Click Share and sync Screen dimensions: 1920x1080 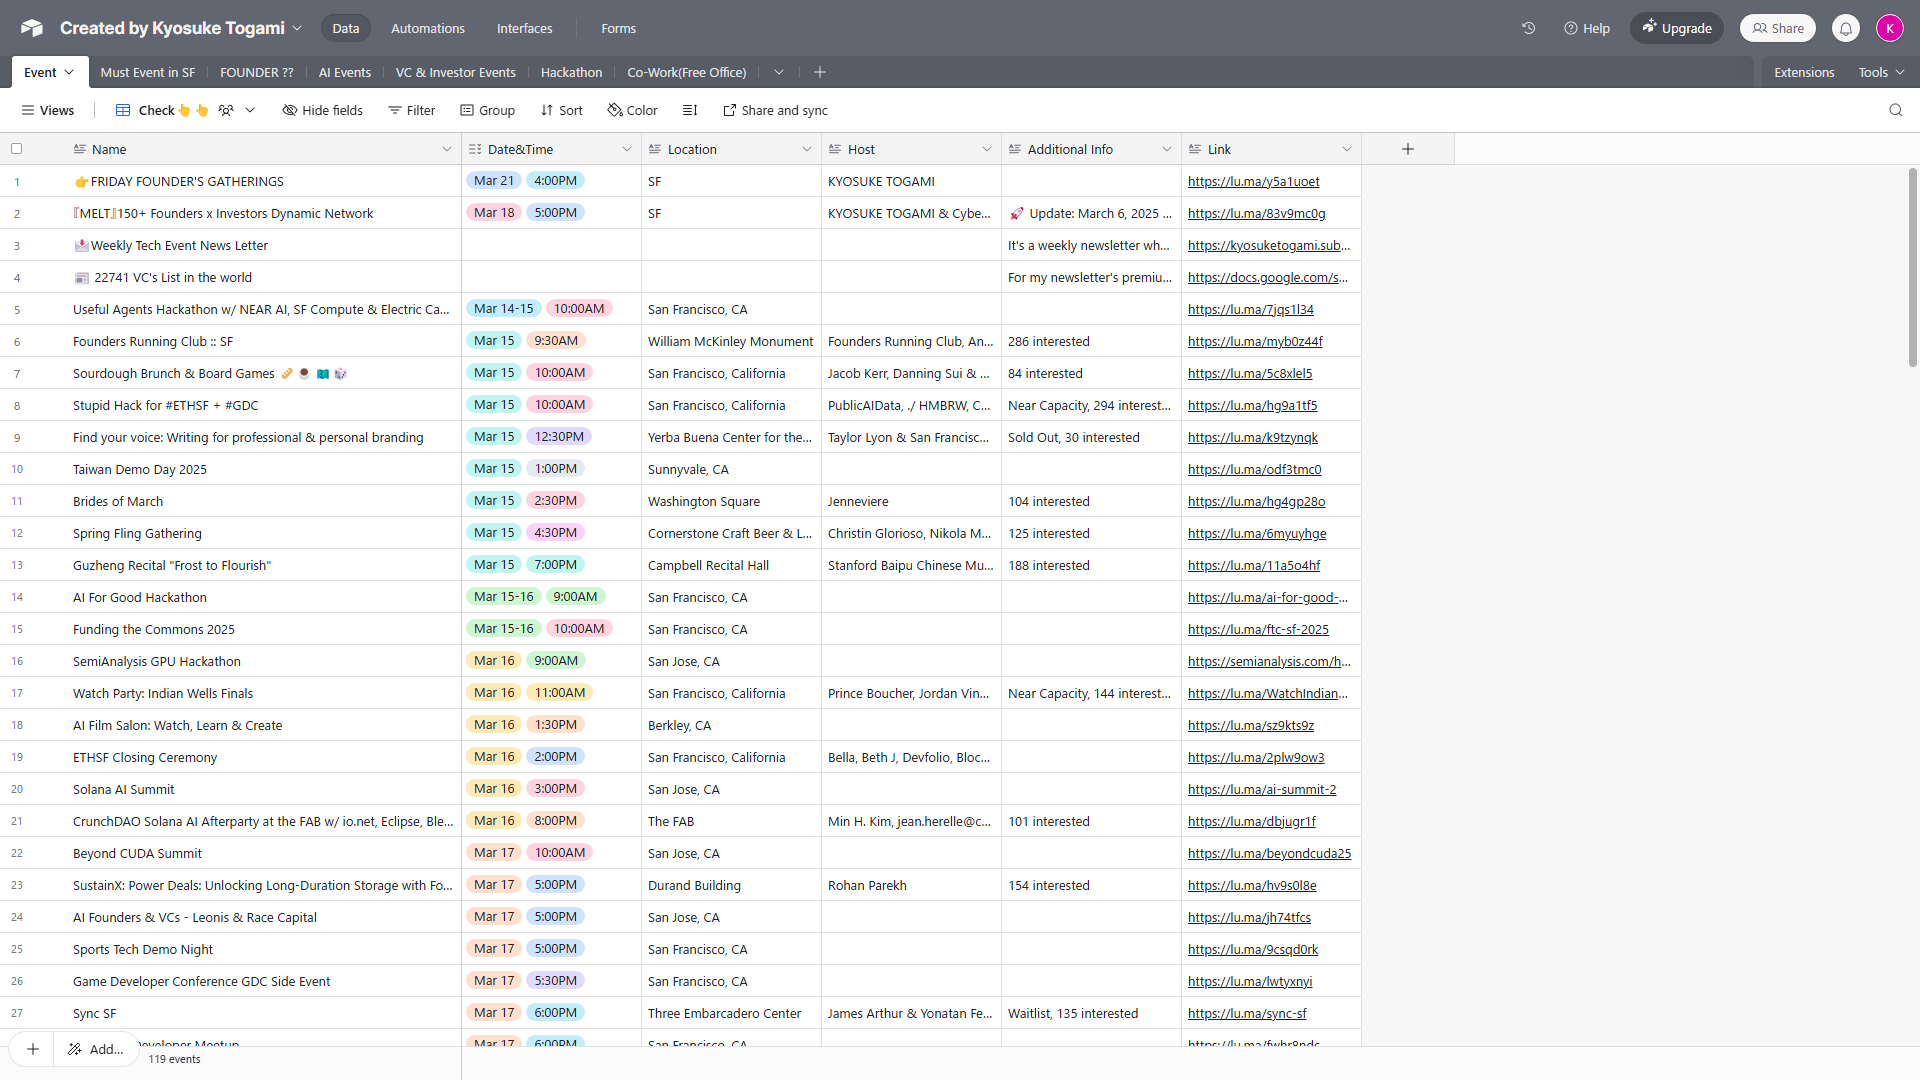(x=775, y=110)
